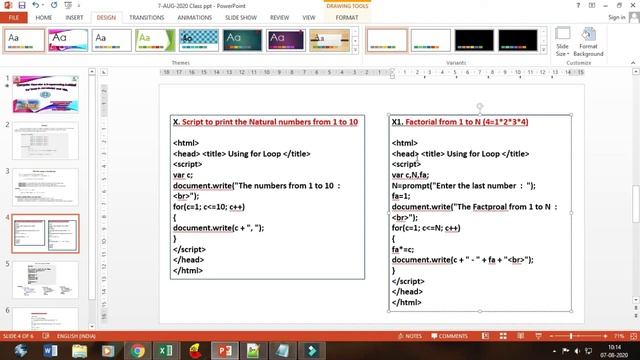Open Google Chrome from taskbar
The width and height of the screenshot is (640, 360).
pos(138,351)
